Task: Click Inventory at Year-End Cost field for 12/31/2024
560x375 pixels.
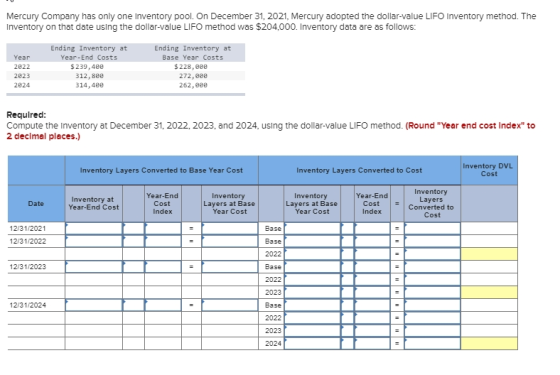Action: 94,305
